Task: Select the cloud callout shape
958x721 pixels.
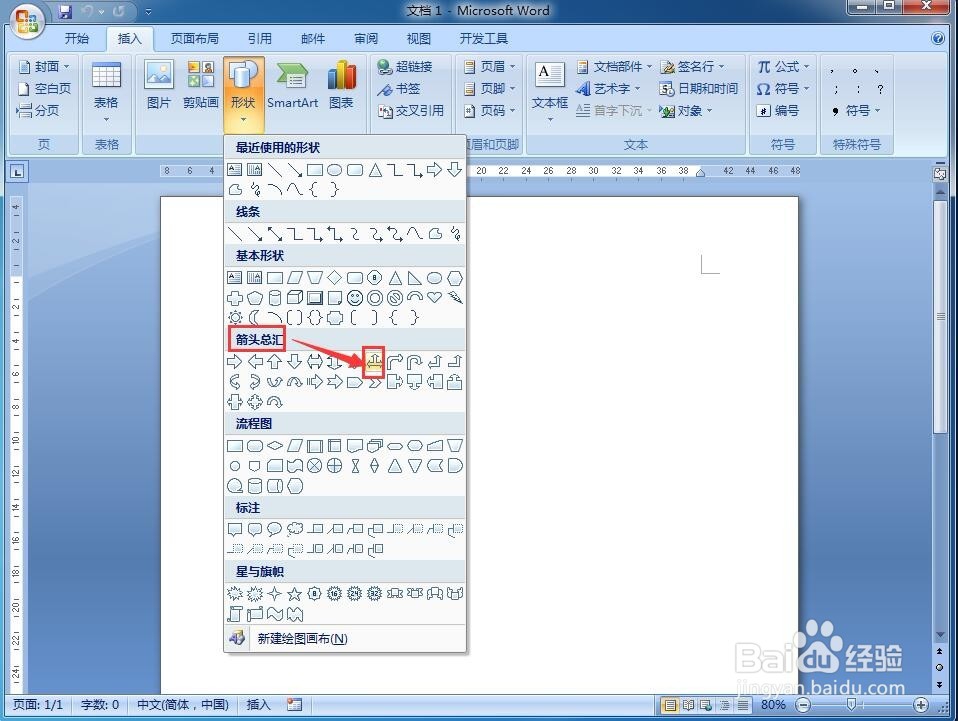Action: point(294,529)
